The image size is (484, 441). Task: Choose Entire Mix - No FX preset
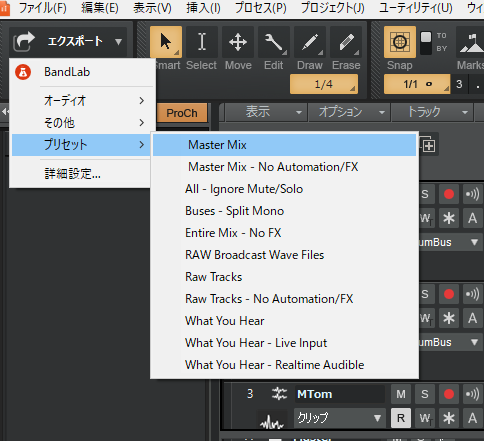tap(284, 233)
